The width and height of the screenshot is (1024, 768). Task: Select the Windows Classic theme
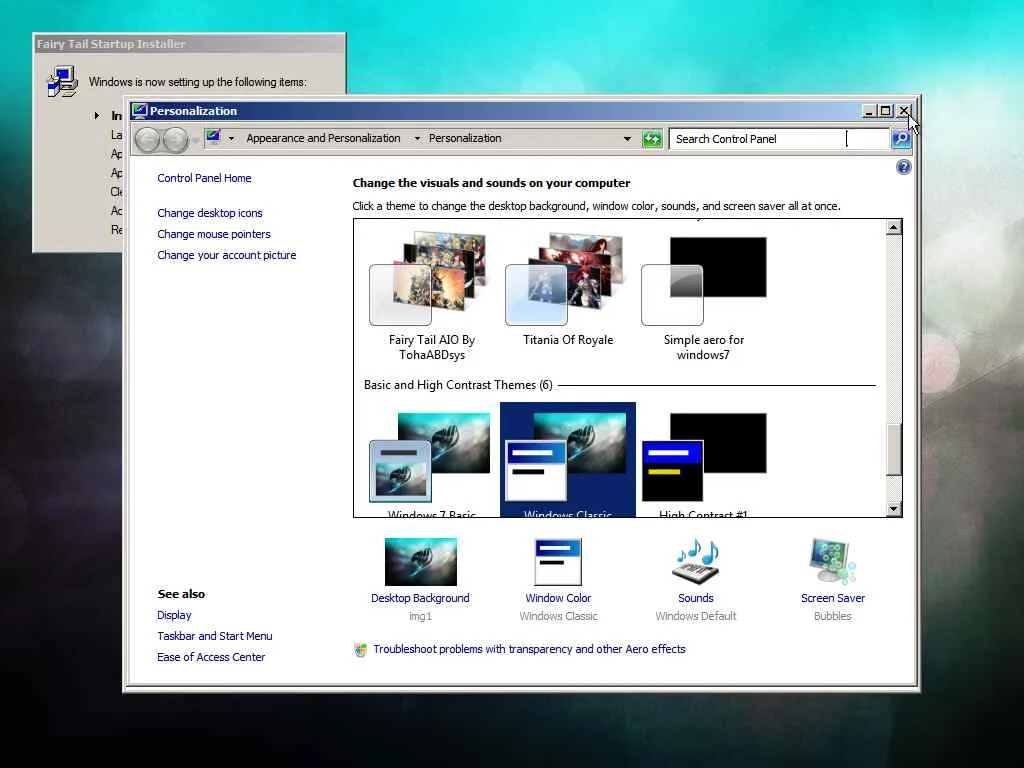coord(568,460)
